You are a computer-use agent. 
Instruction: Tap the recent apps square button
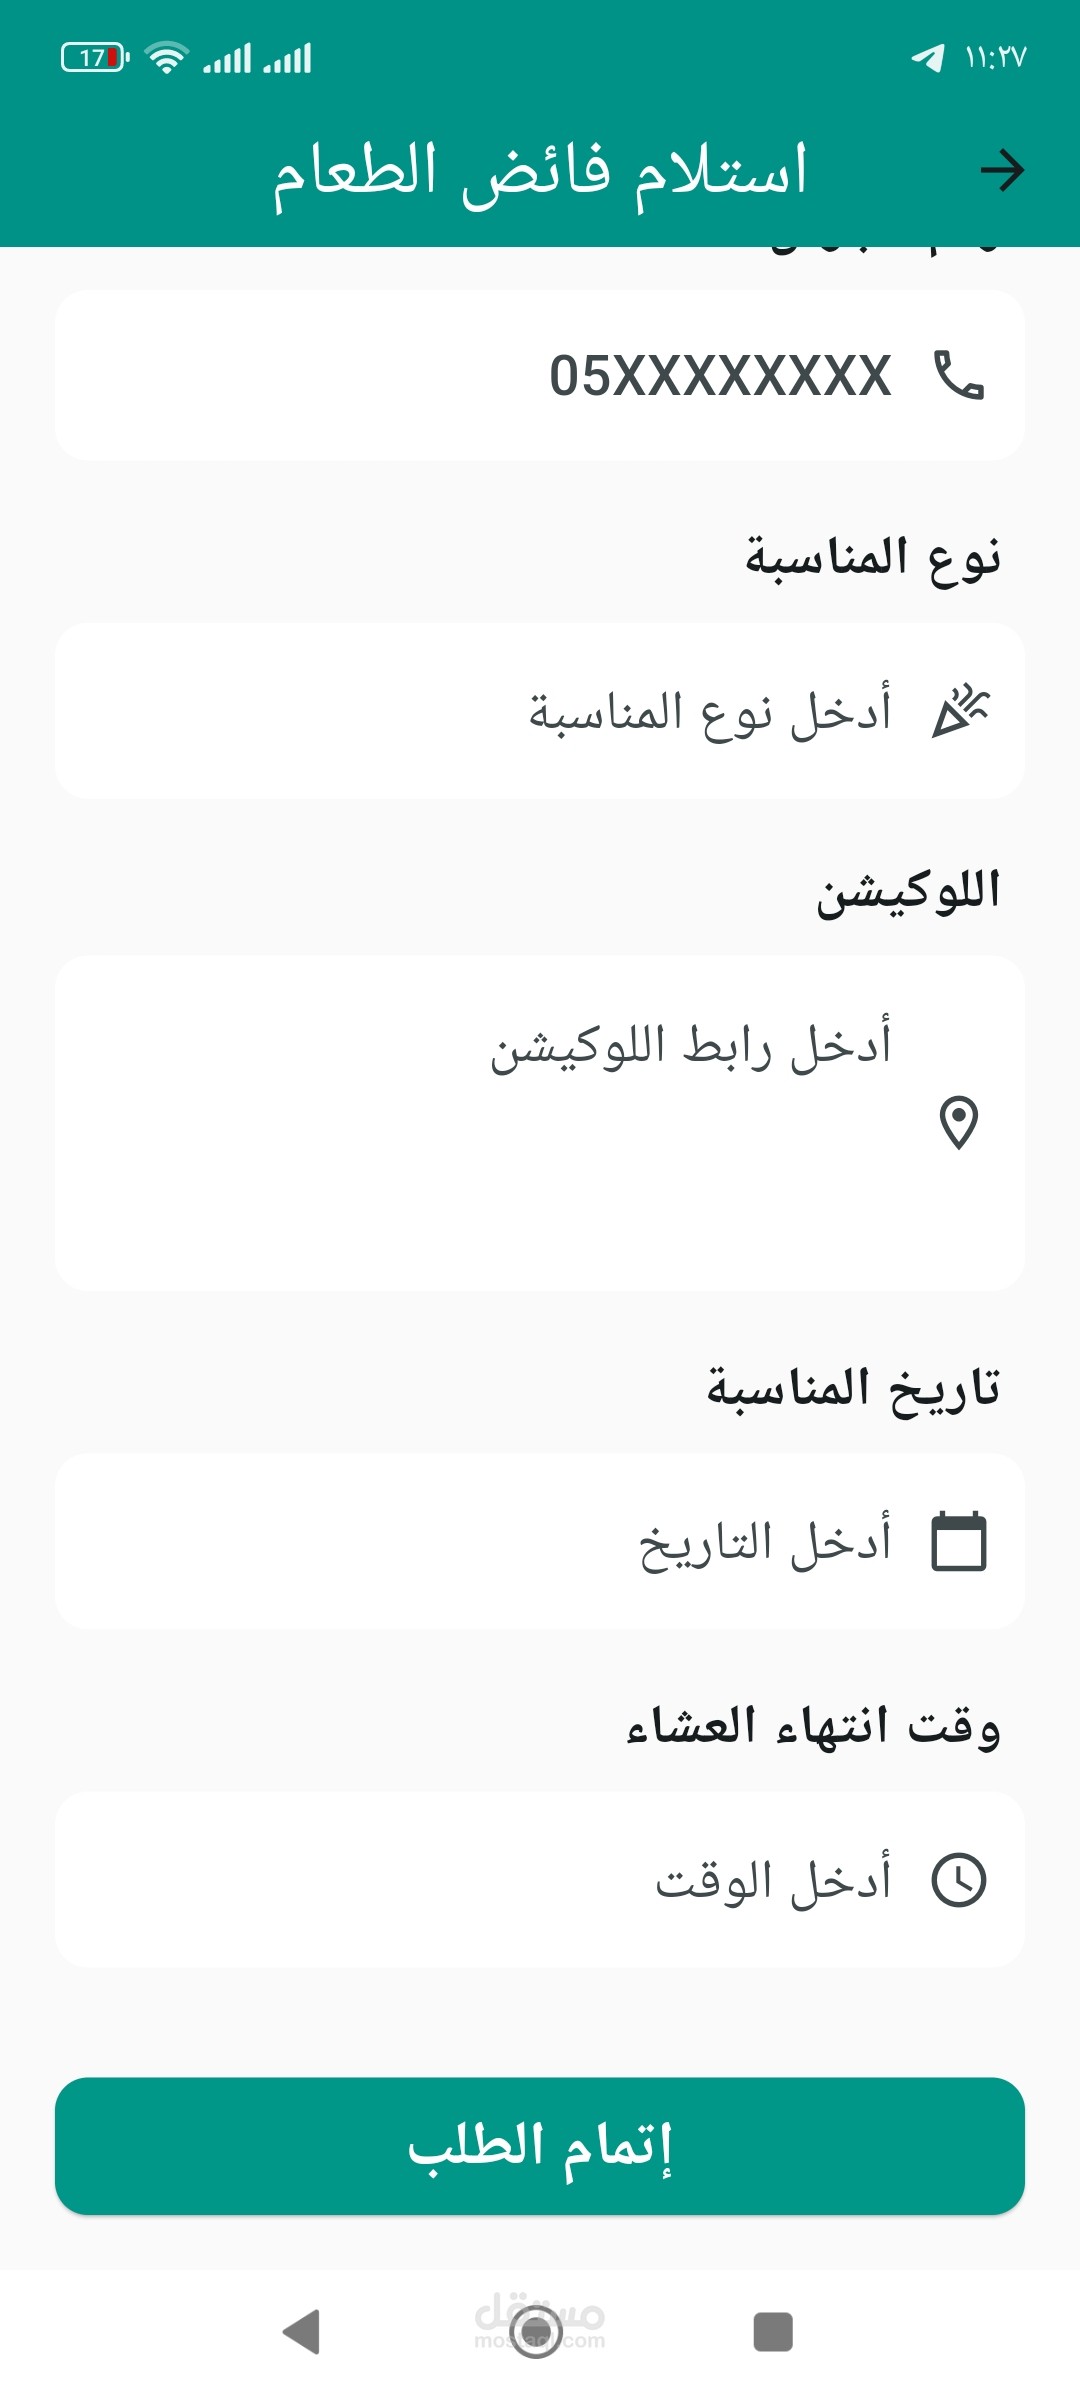(x=773, y=2332)
